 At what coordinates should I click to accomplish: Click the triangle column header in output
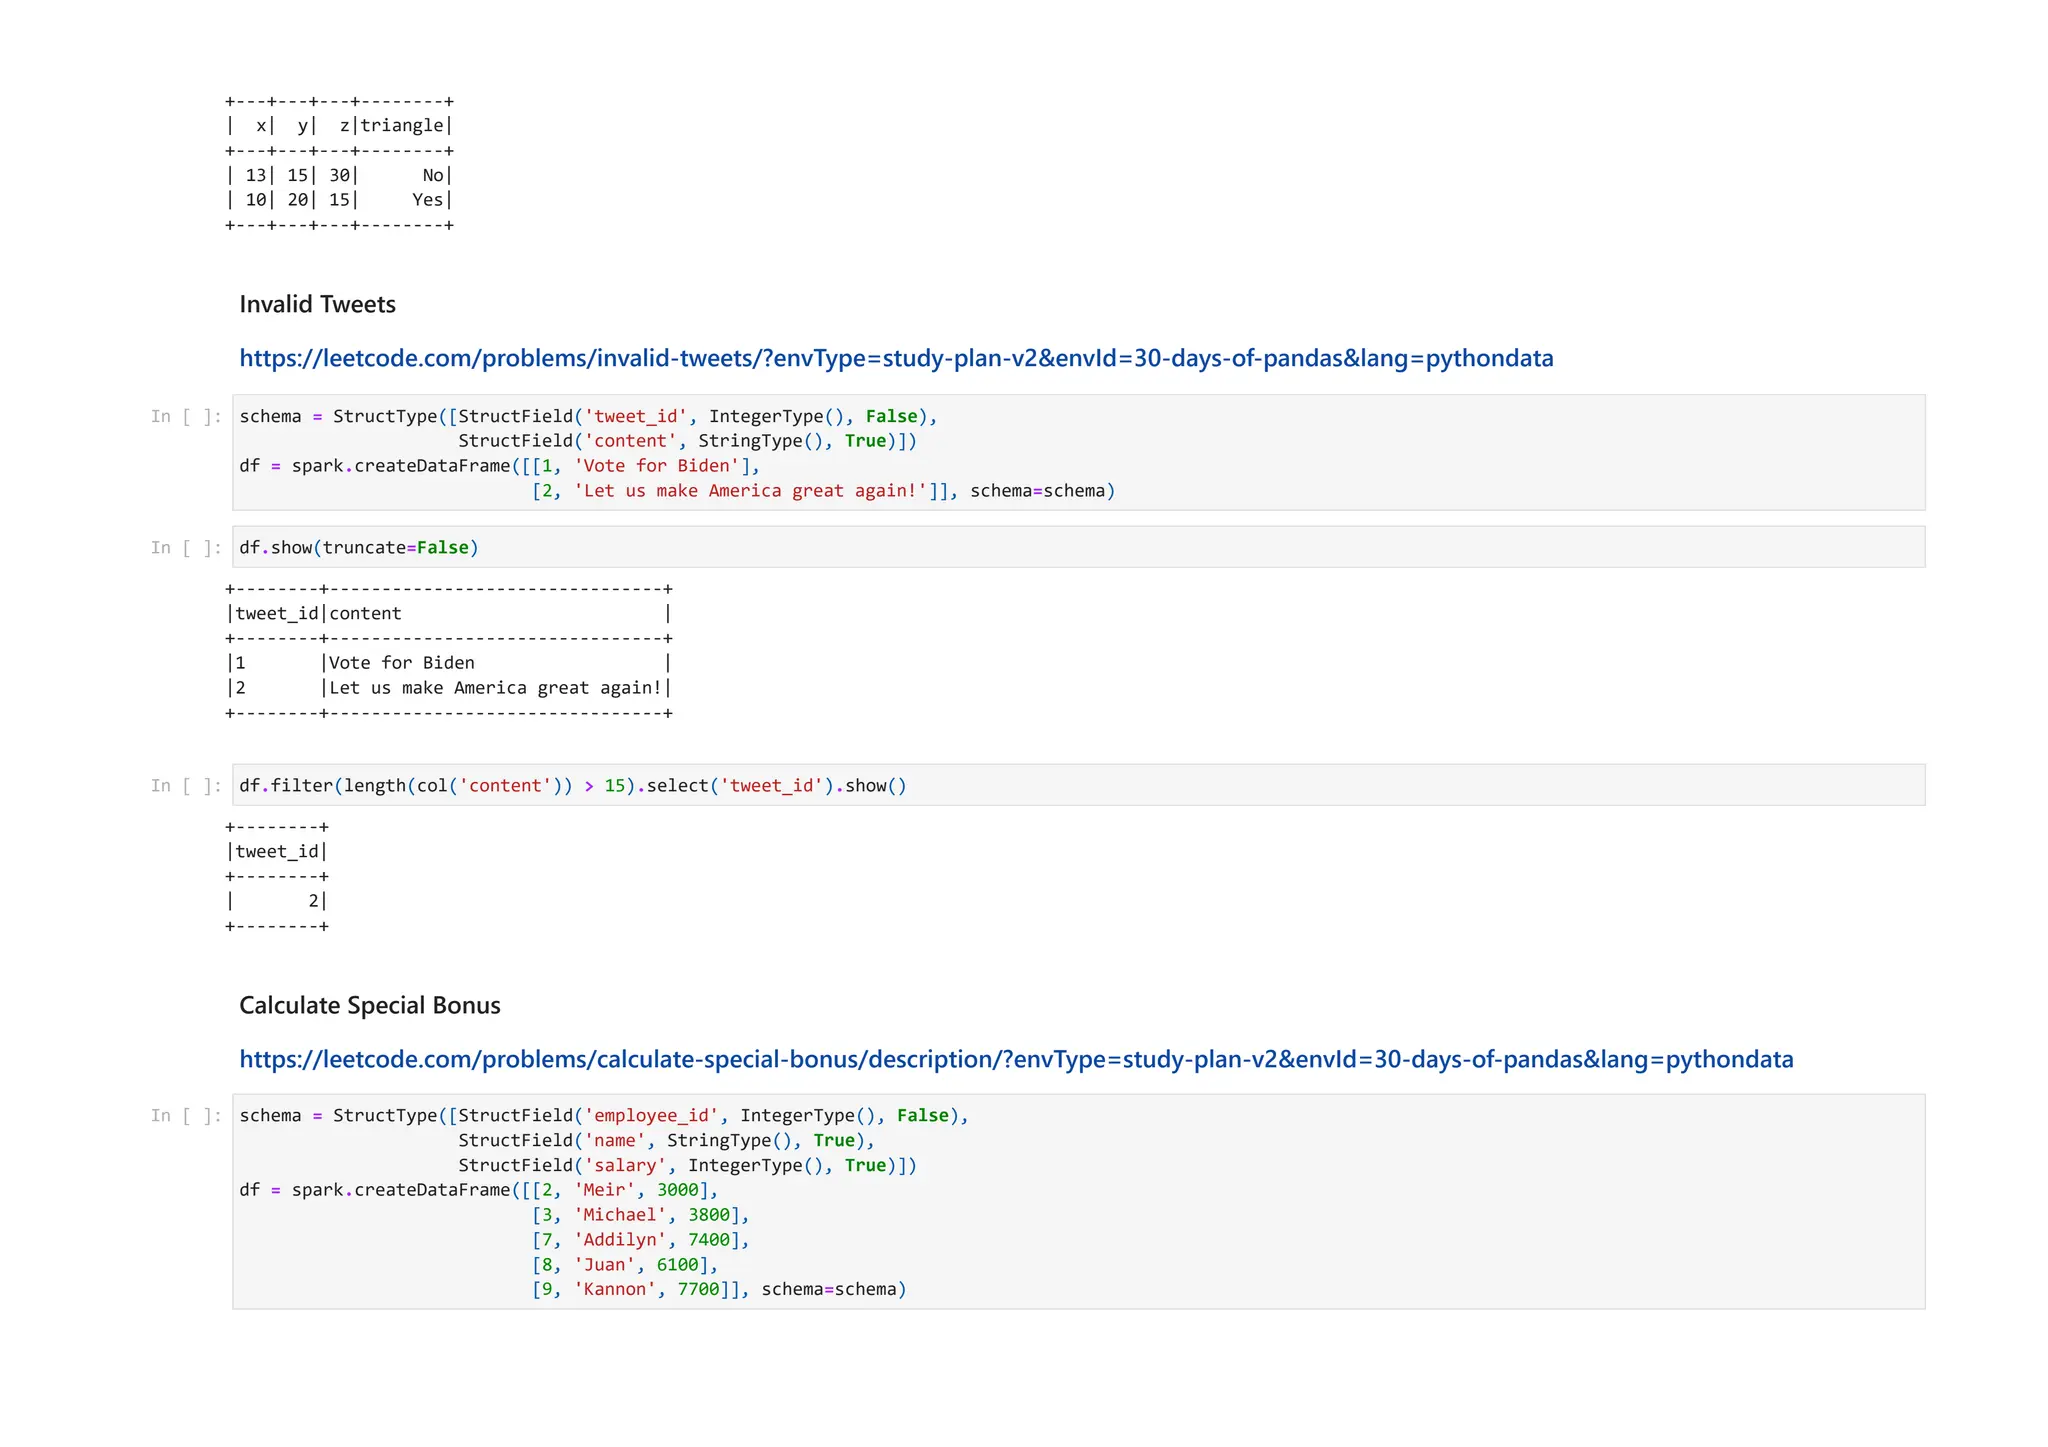click(402, 125)
